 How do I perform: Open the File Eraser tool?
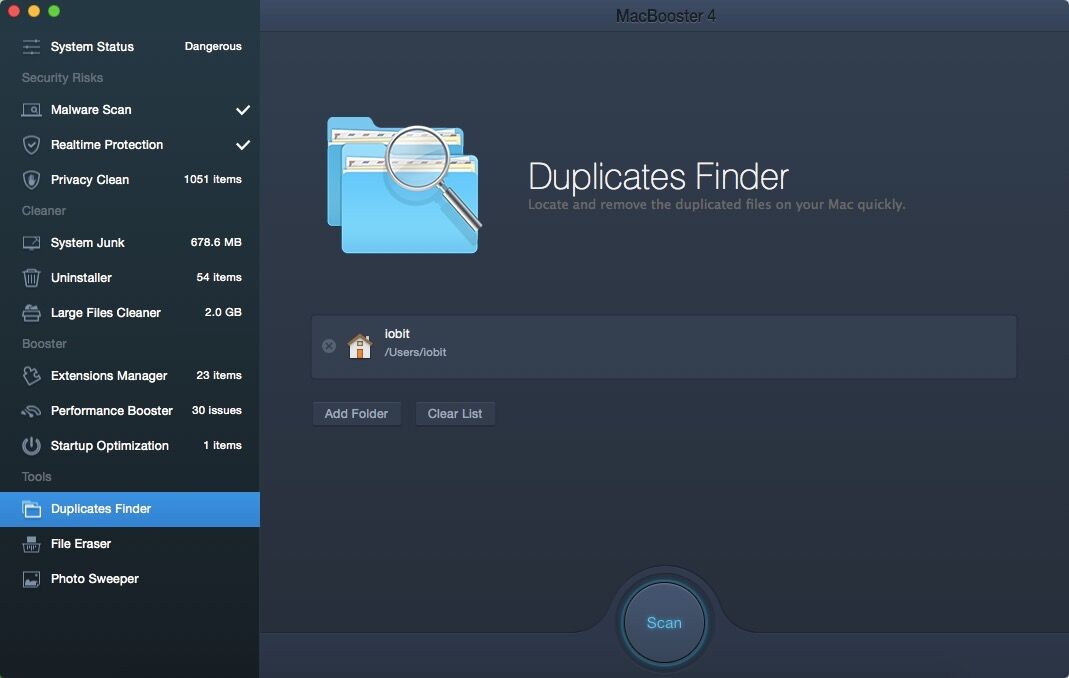(x=130, y=544)
